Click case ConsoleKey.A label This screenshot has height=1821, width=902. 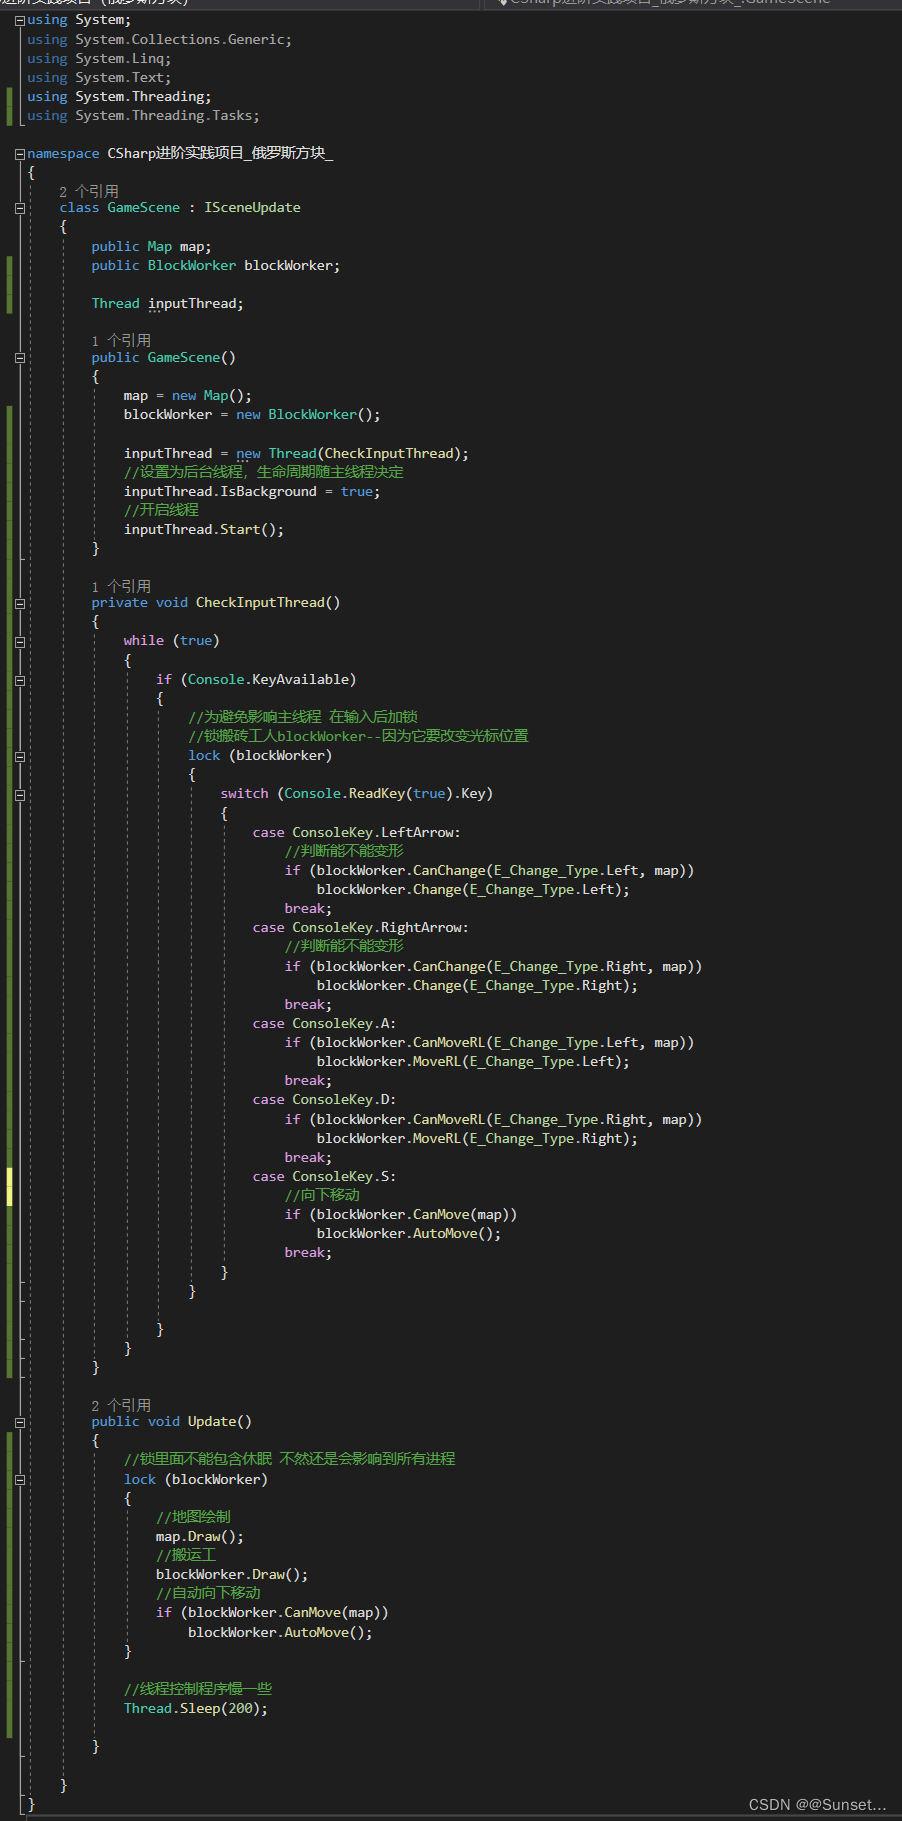(324, 1023)
